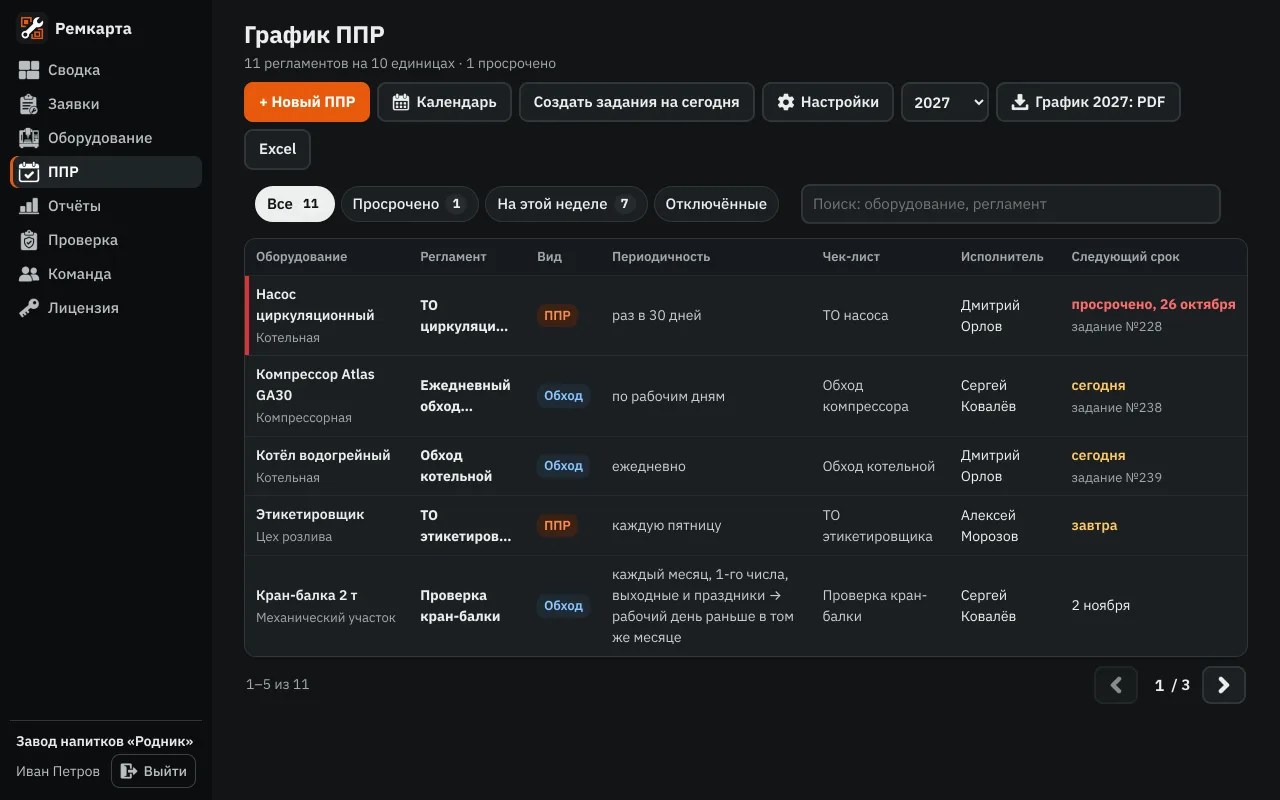Select the Все filter tab
This screenshot has height=800, width=1280.
point(294,204)
